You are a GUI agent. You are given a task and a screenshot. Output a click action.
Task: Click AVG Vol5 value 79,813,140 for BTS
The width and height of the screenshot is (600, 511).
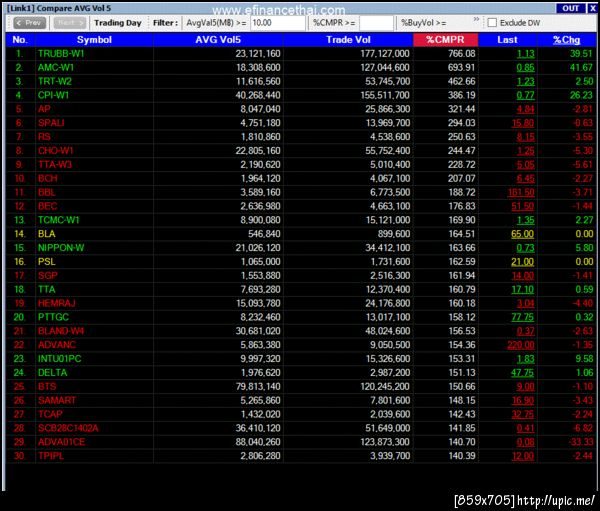(258, 387)
